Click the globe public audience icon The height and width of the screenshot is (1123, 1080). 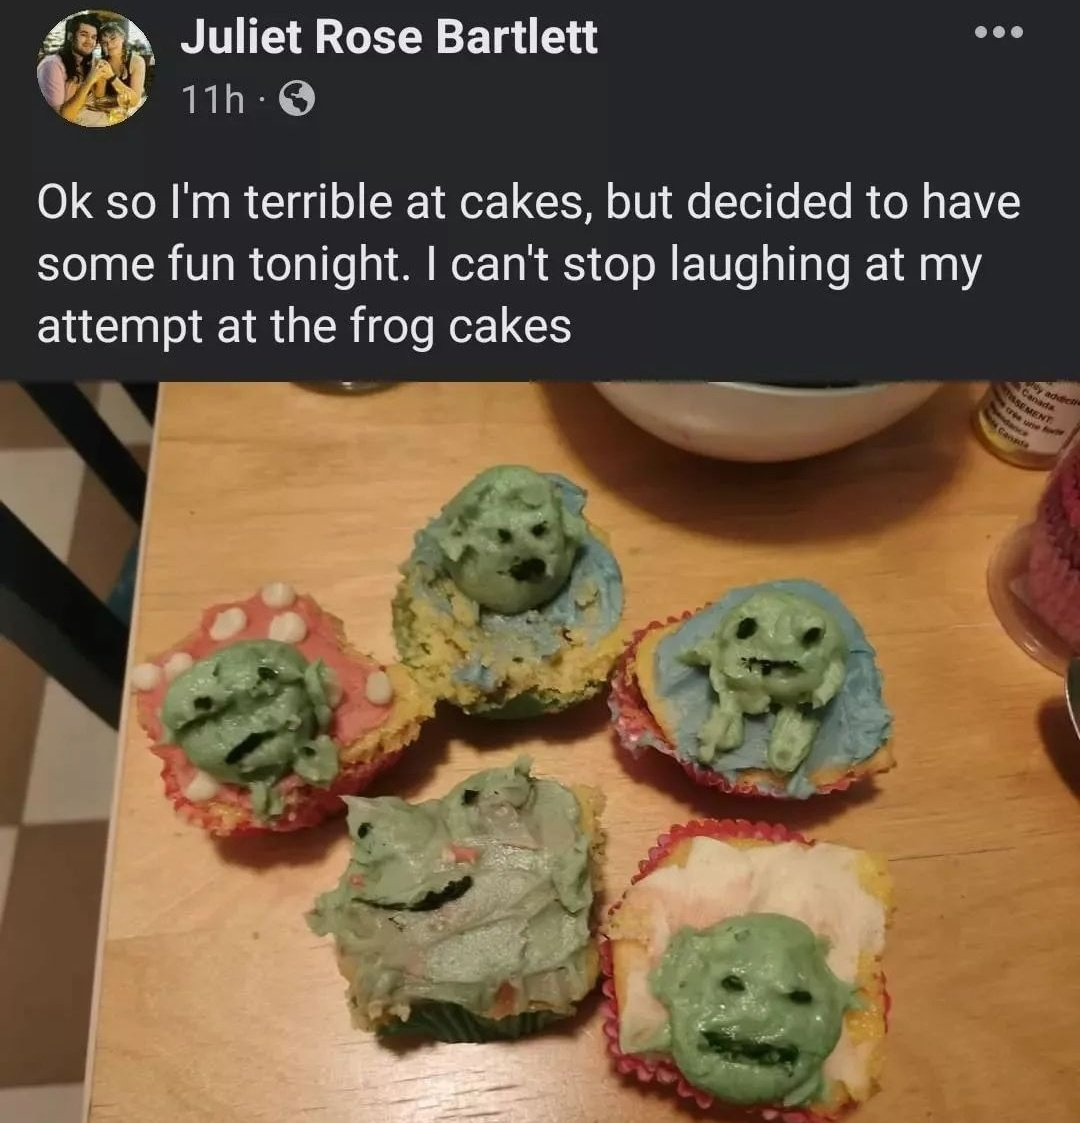pyautogui.click(x=295, y=98)
